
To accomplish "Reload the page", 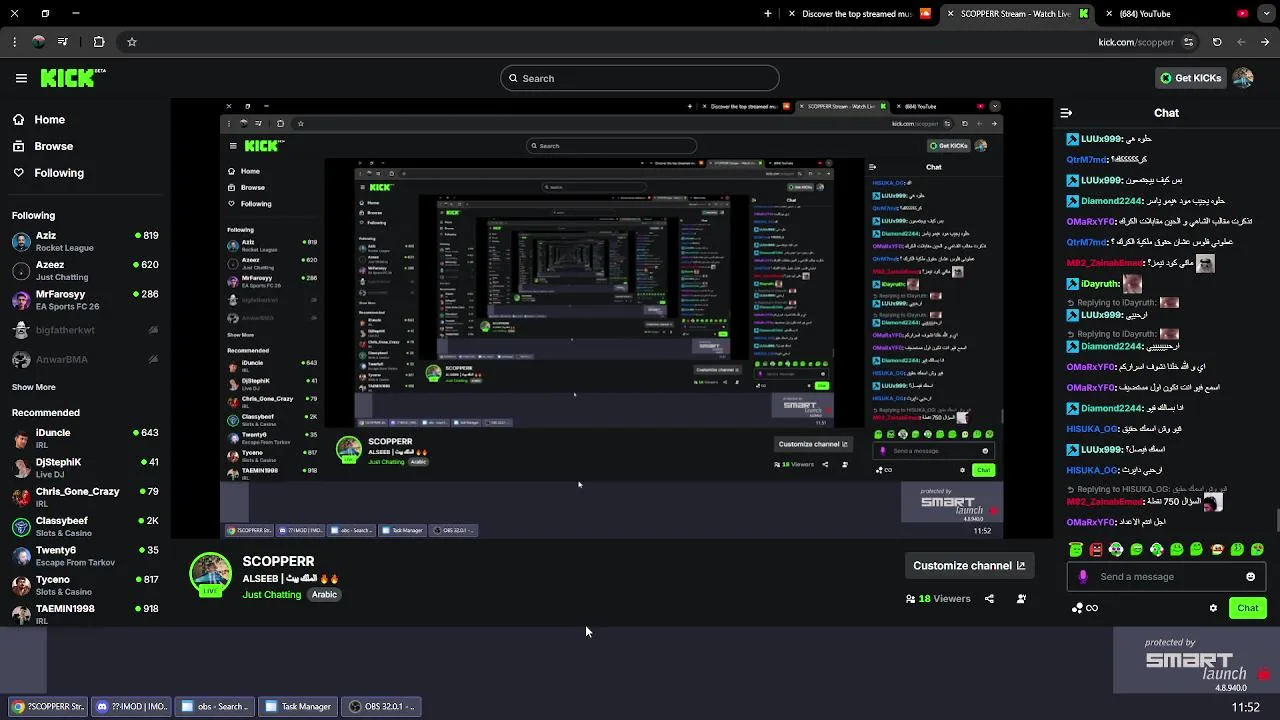I will [1217, 42].
